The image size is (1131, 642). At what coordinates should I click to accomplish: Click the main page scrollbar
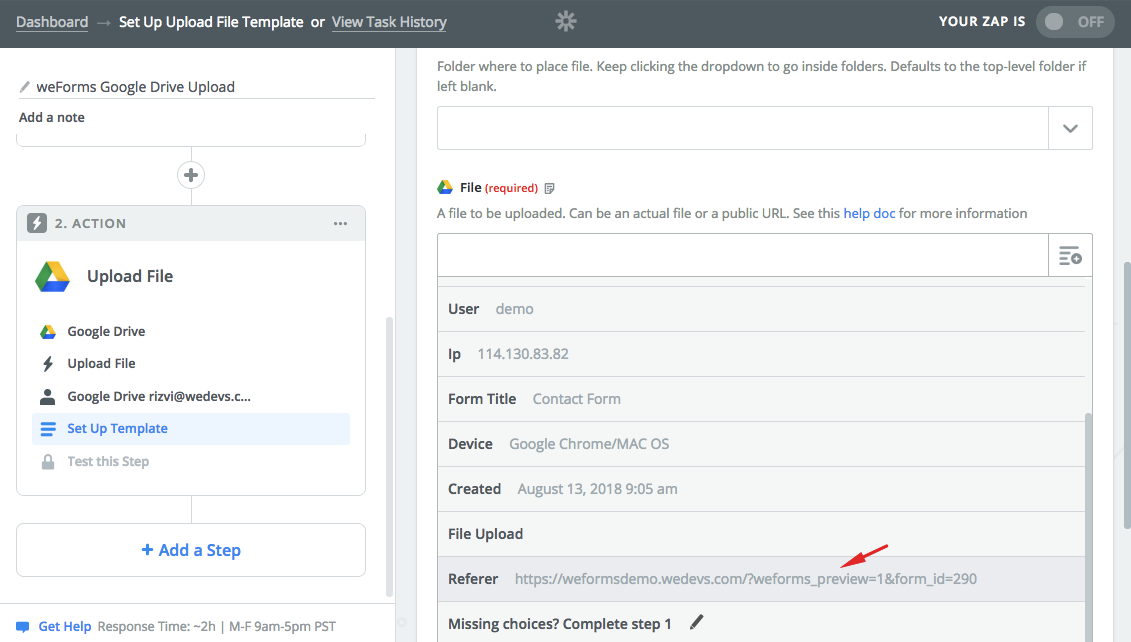coord(1127,395)
